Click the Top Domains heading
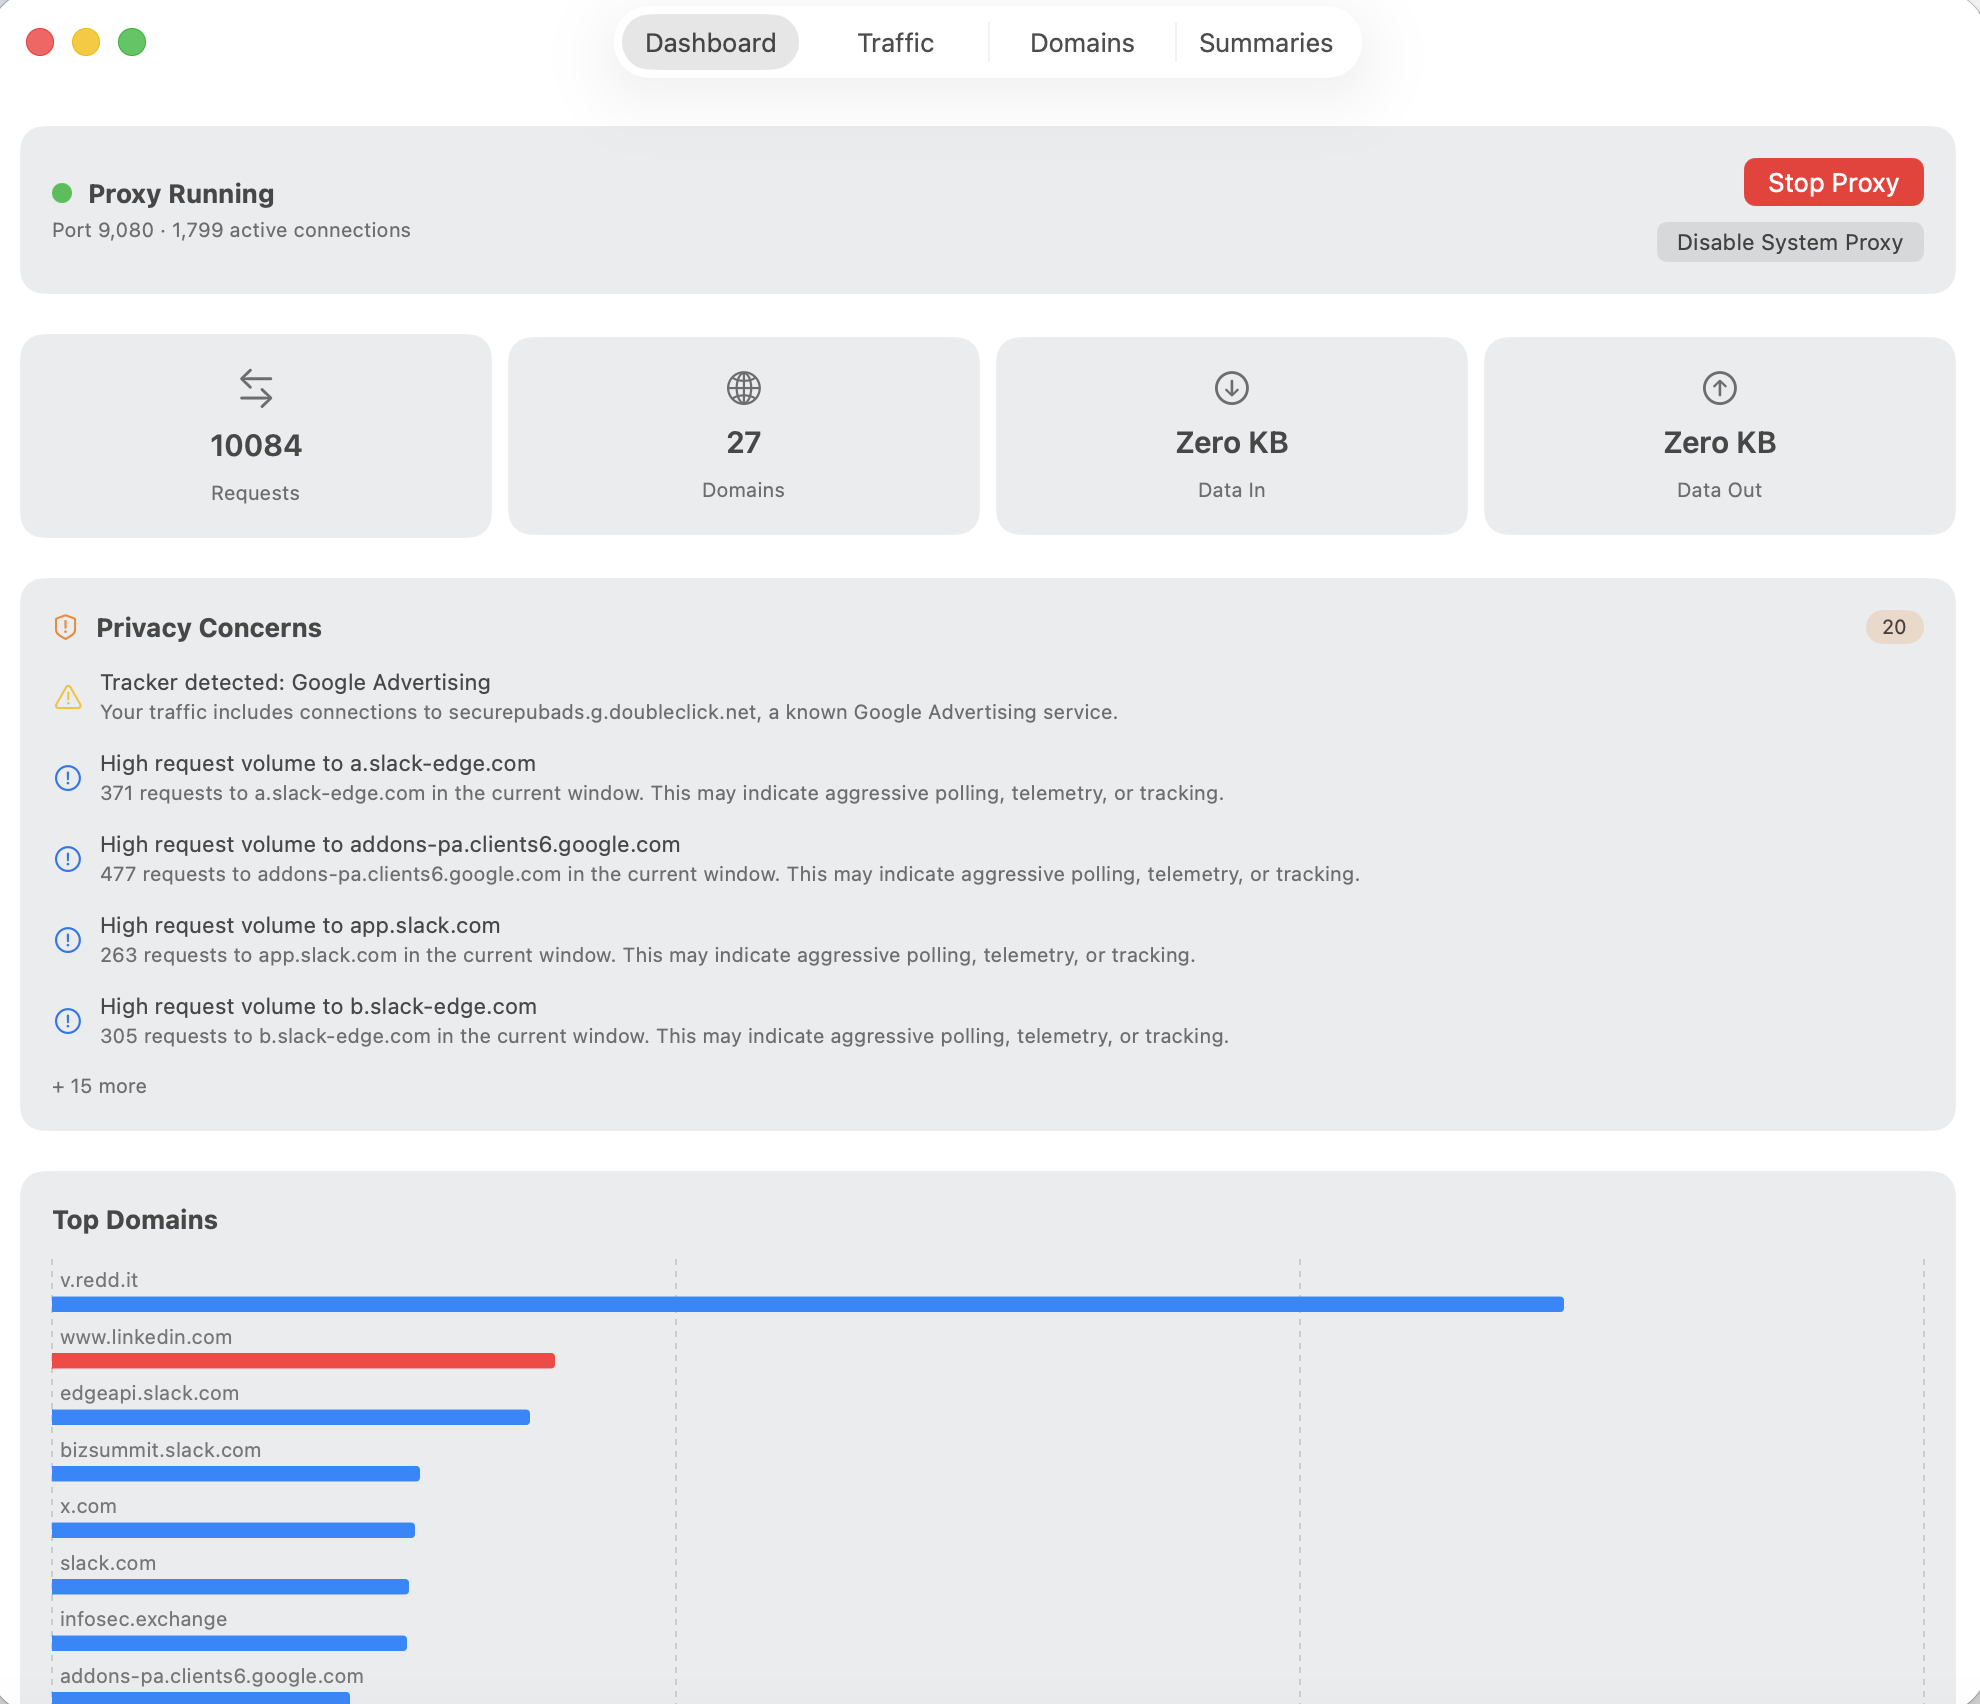This screenshot has width=1980, height=1704. click(x=135, y=1220)
